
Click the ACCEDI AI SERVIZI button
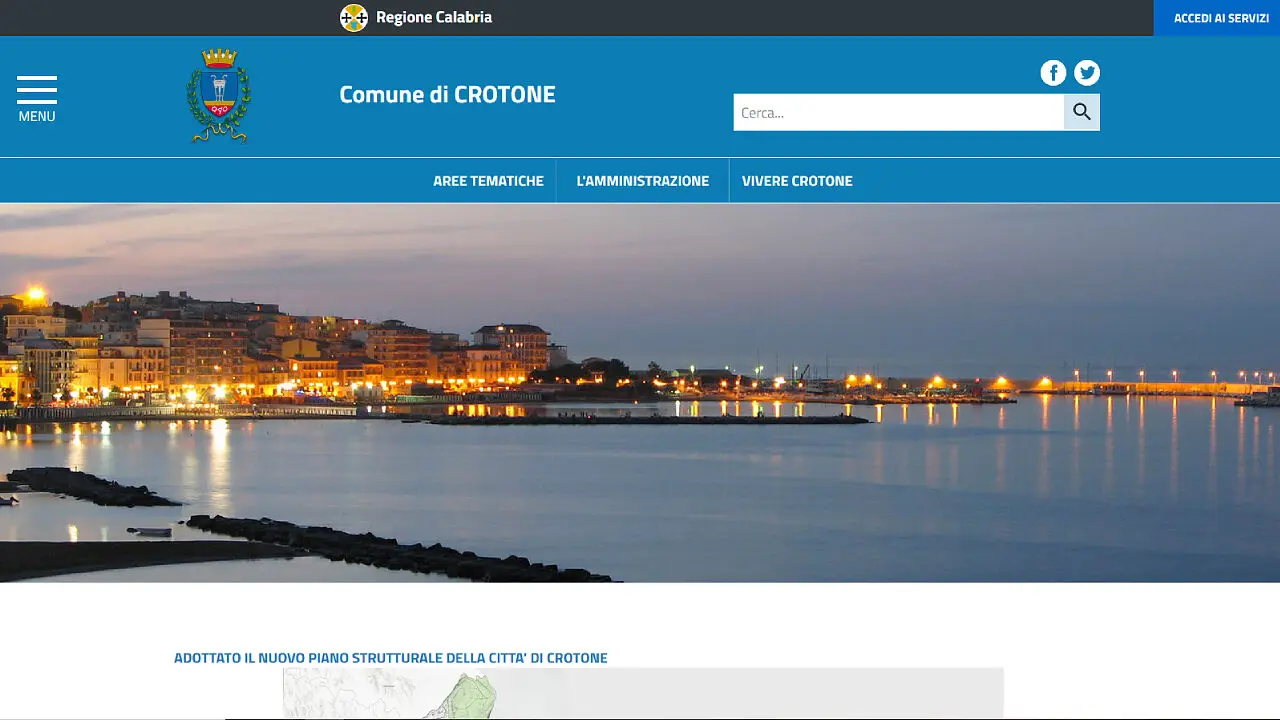click(1221, 18)
